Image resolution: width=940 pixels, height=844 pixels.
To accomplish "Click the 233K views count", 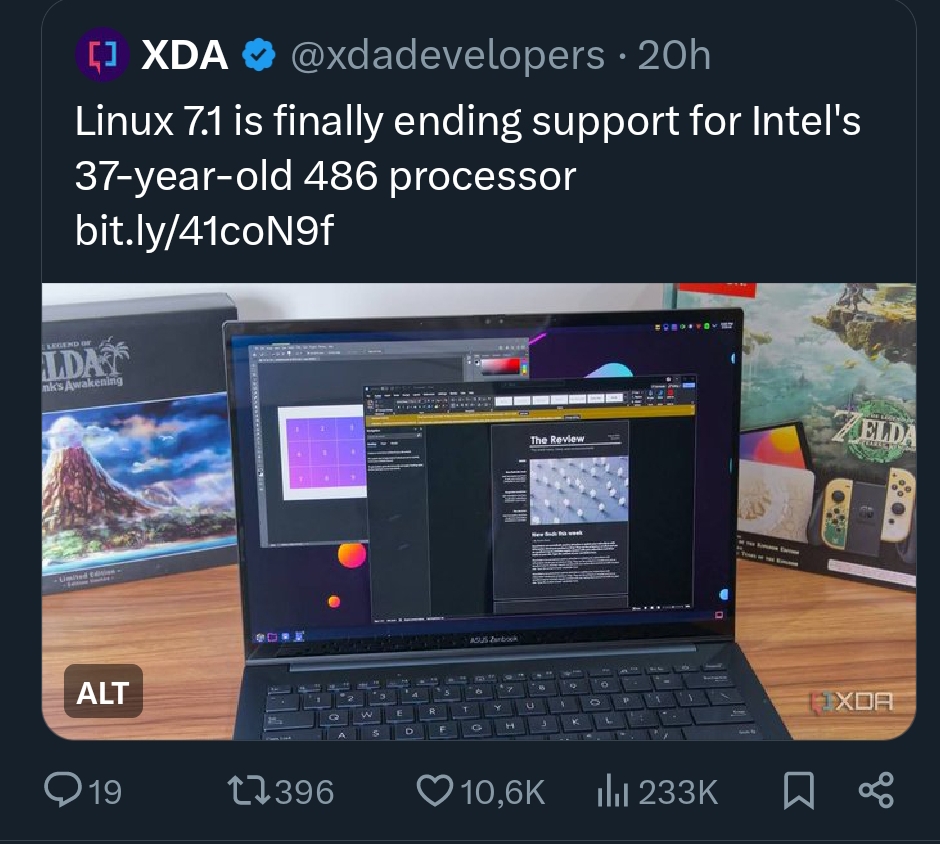I will click(x=677, y=792).
